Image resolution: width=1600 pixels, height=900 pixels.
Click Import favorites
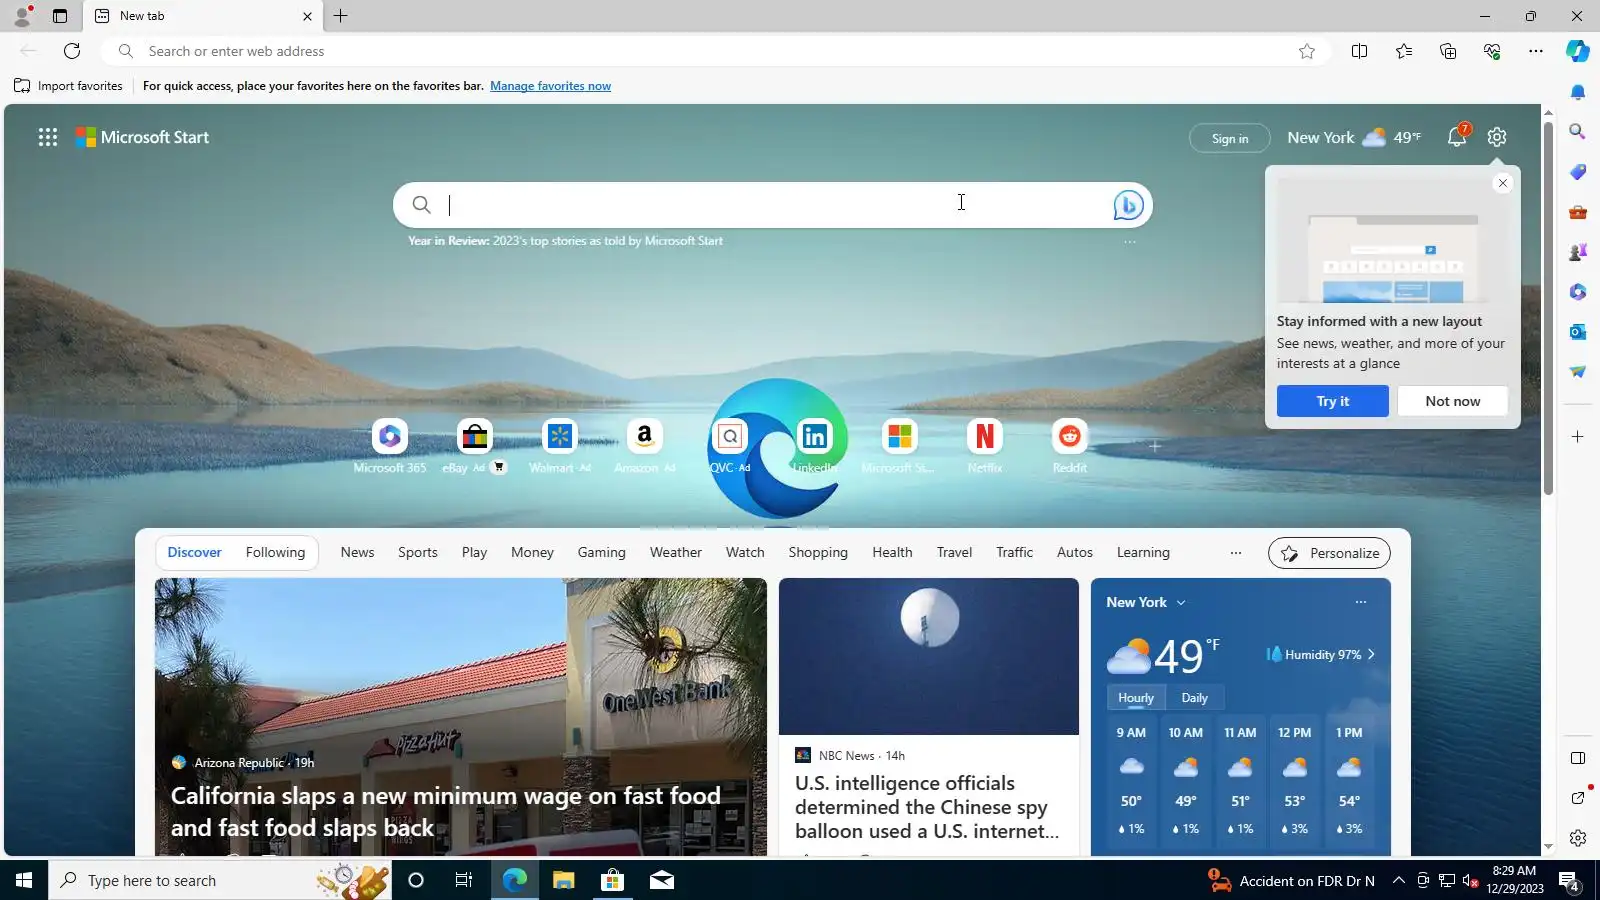(68, 86)
